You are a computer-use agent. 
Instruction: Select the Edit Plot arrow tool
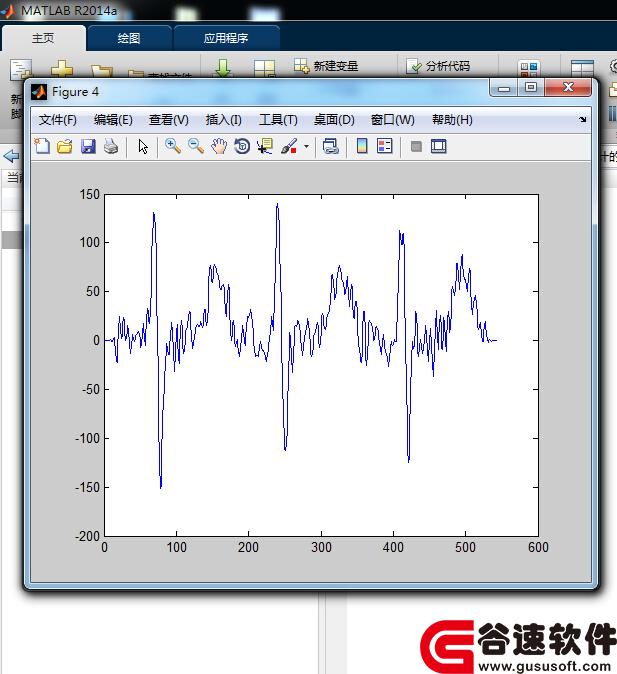click(143, 147)
